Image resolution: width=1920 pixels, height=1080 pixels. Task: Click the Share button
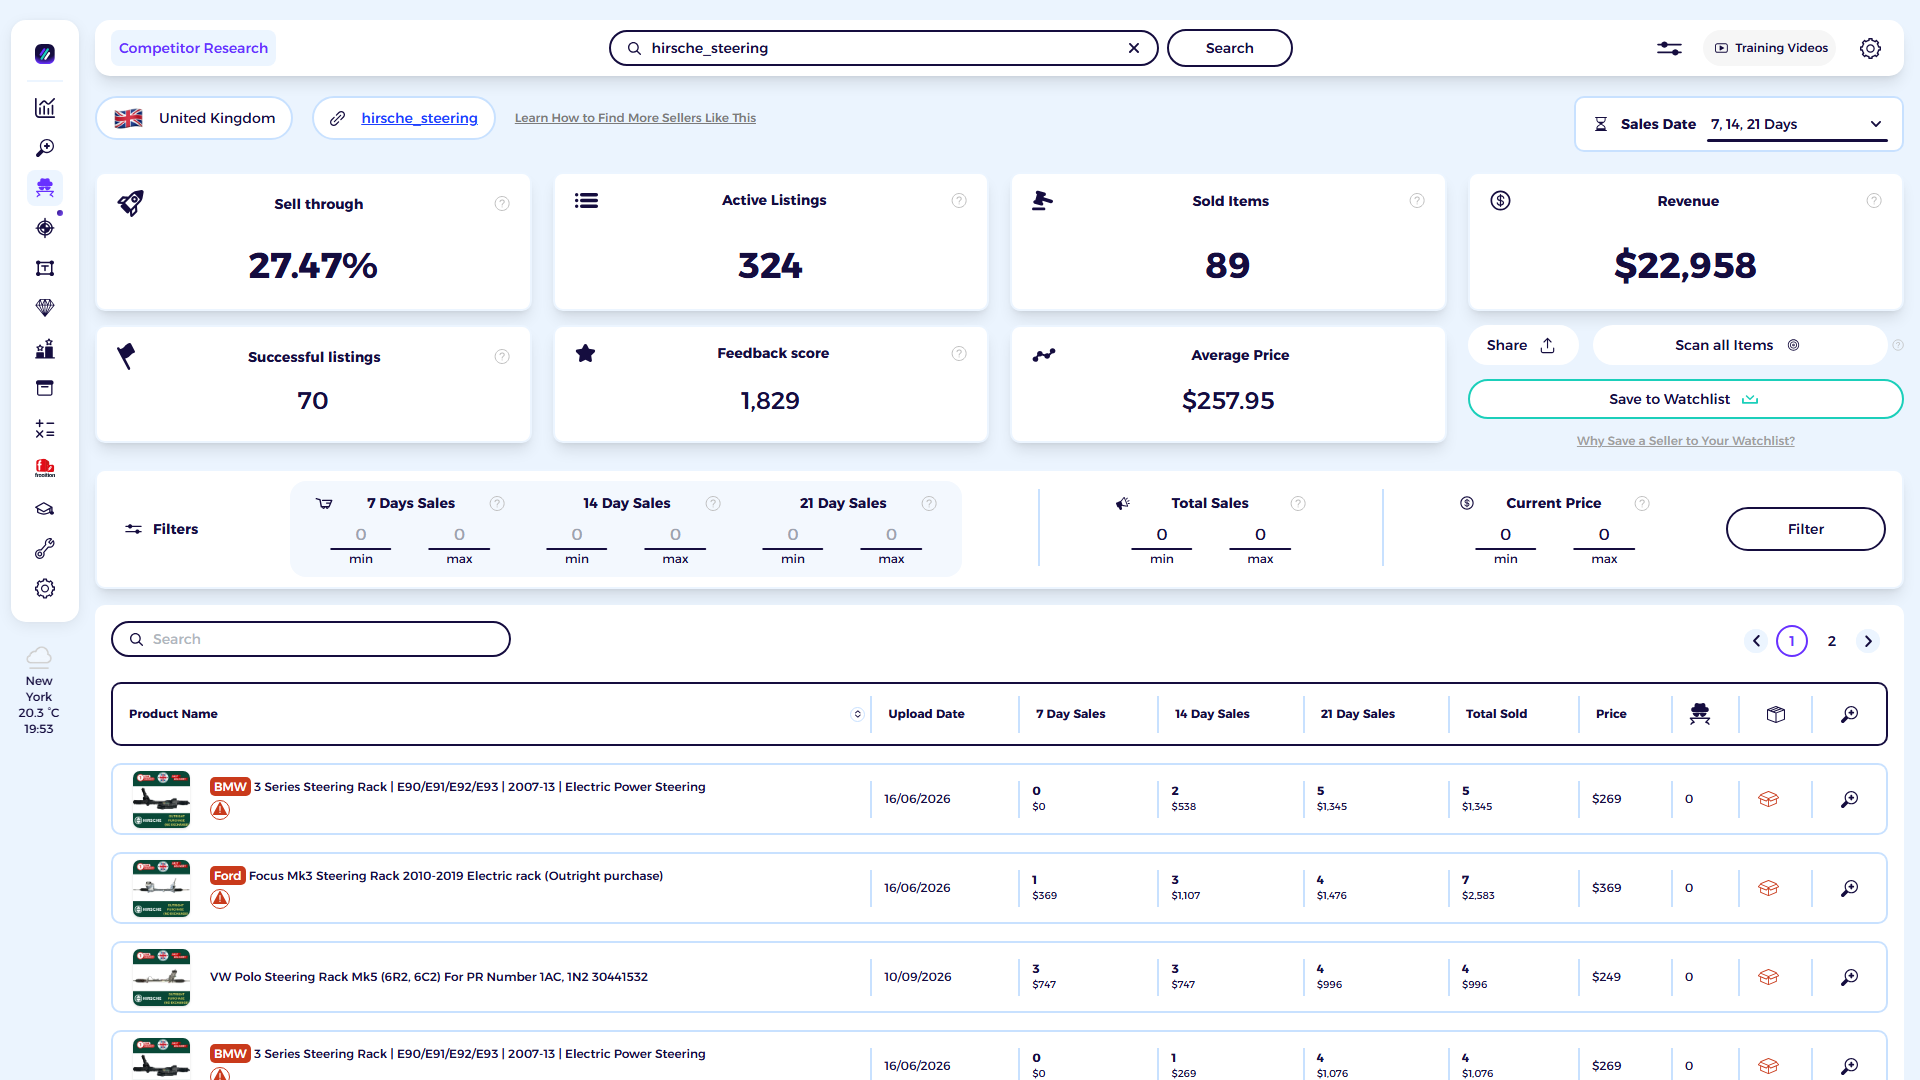coord(1521,345)
